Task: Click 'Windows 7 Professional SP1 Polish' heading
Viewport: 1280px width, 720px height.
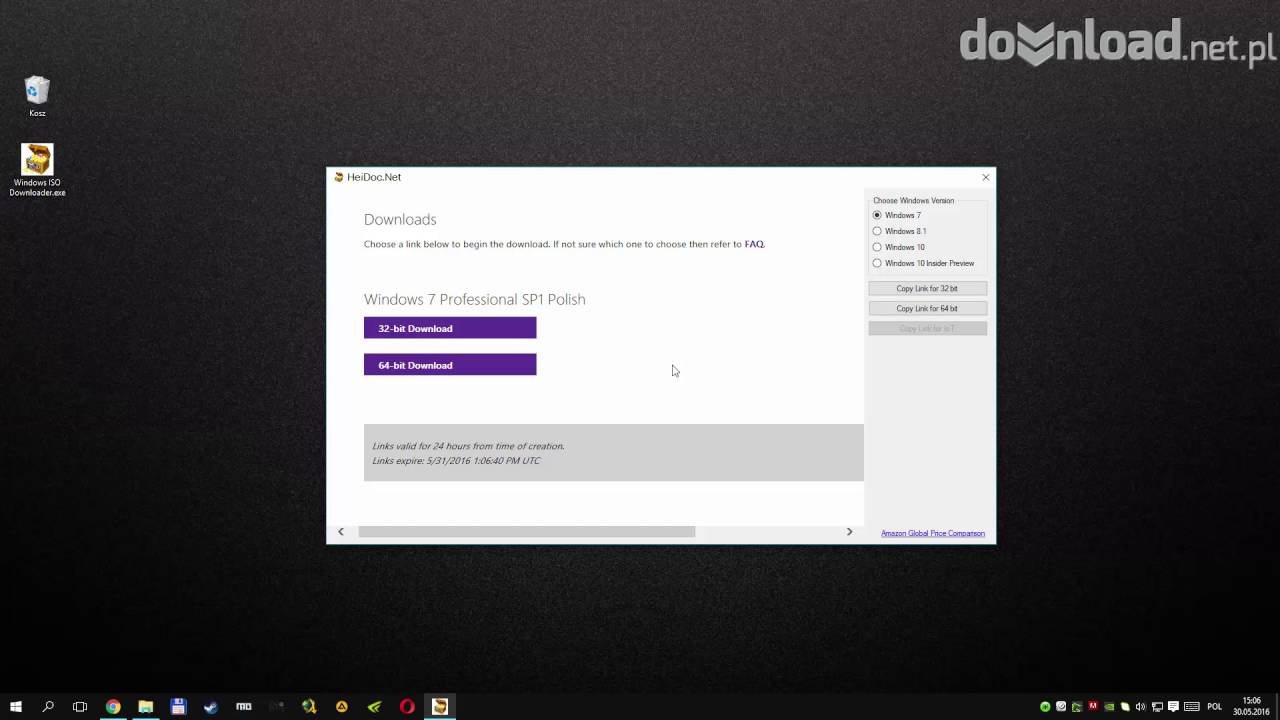Action: coord(475,299)
